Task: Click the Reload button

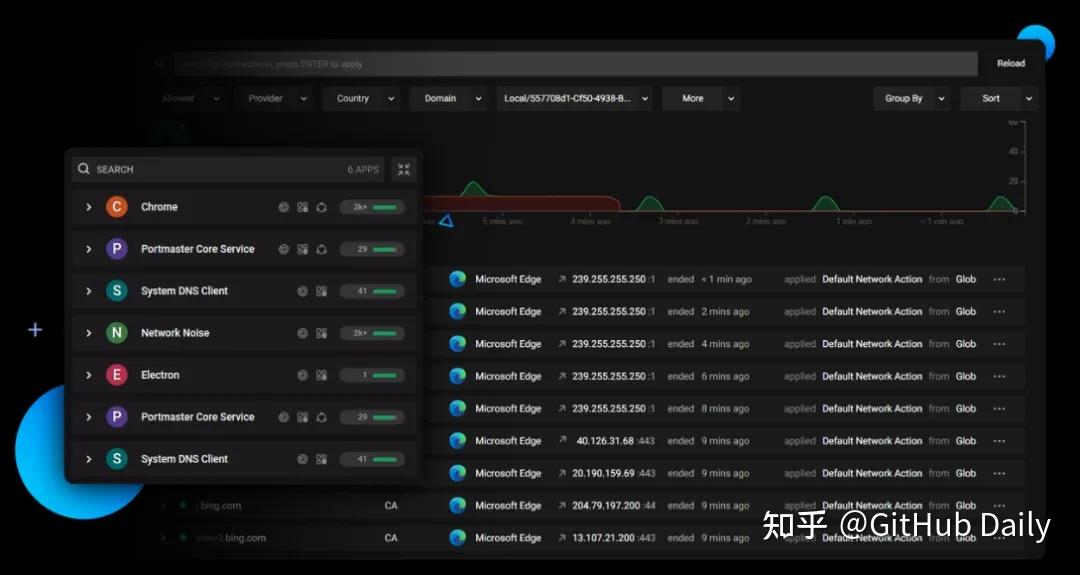Action: [x=1010, y=63]
